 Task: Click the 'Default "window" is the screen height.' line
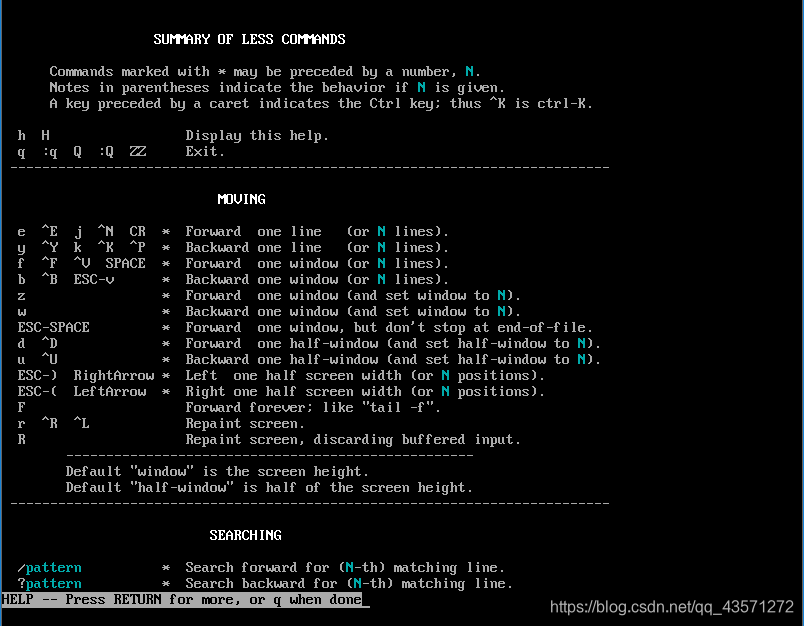(217, 472)
